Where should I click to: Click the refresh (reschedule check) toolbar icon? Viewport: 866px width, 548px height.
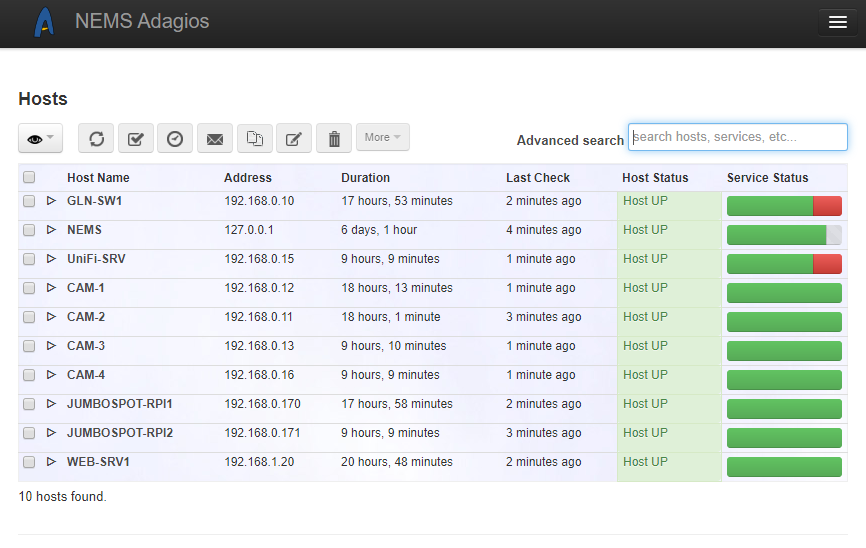[x=96, y=138]
